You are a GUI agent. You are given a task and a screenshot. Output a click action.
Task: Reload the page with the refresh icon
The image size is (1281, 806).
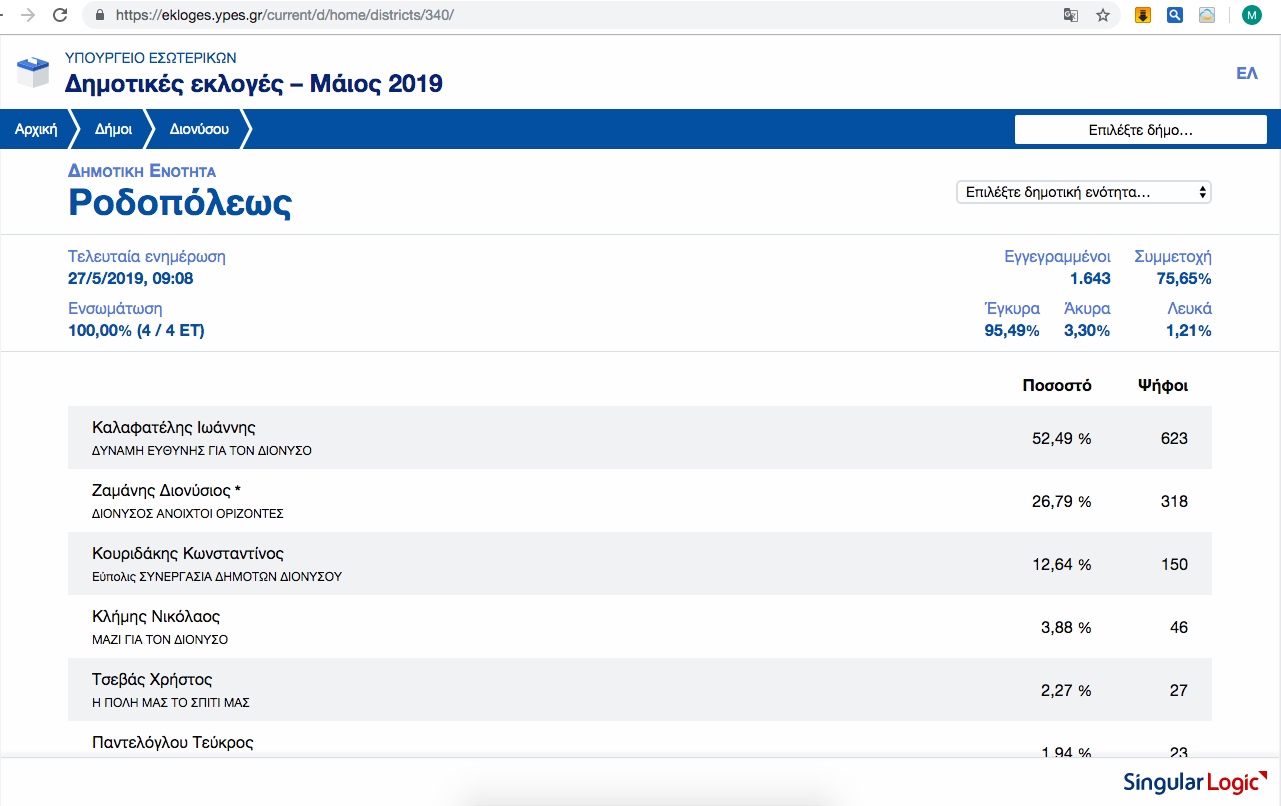(60, 15)
